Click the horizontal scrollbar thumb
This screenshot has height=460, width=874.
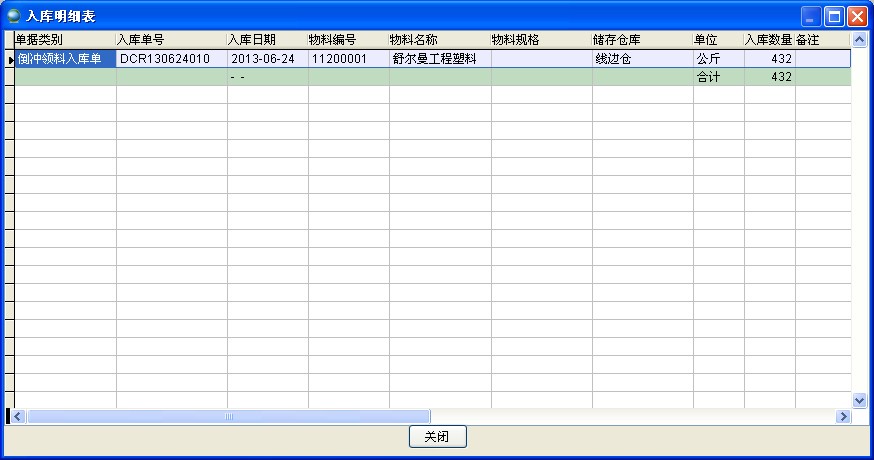pyautogui.click(x=228, y=416)
